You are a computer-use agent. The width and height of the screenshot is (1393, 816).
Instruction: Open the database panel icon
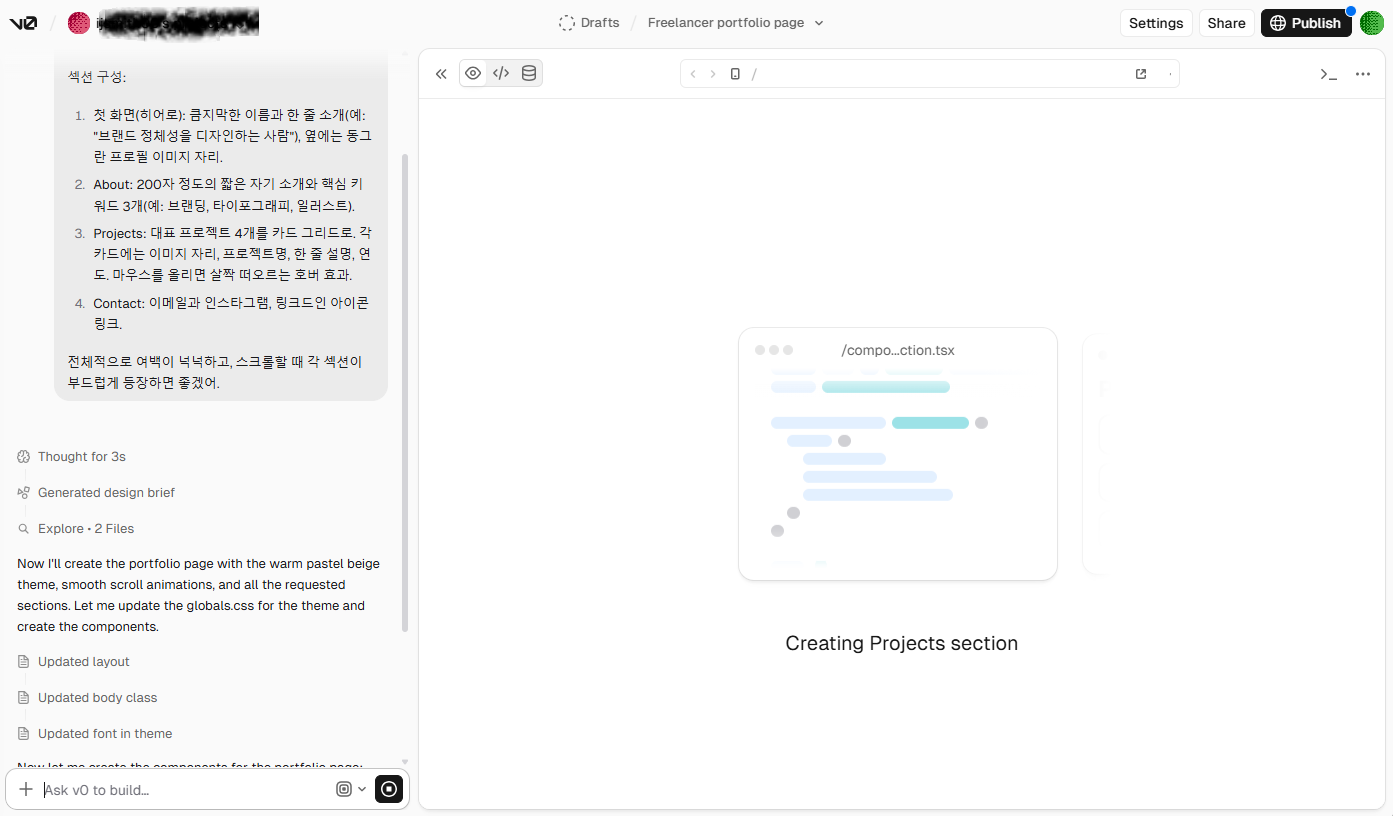click(529, 74)
